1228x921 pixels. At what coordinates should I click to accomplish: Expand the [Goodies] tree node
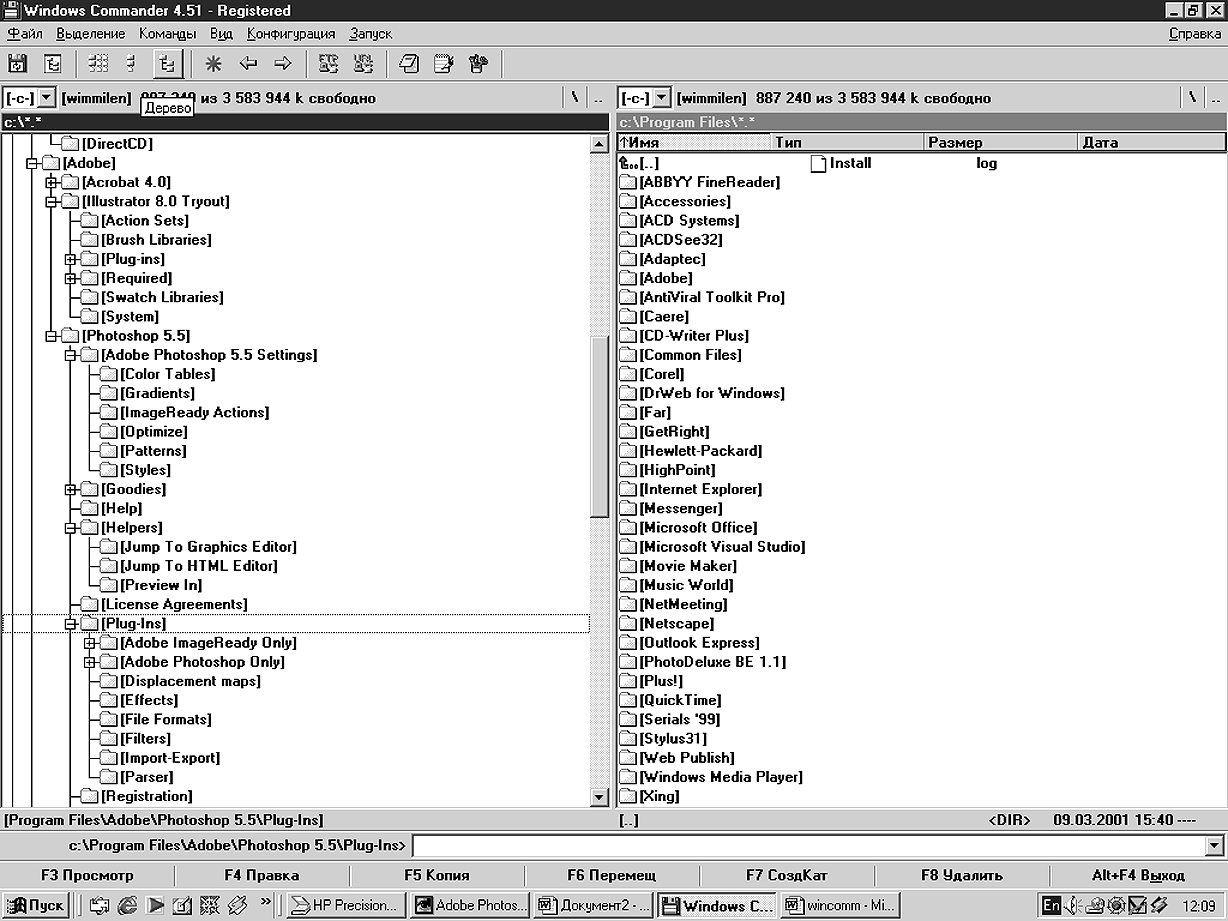(x=71, y=489)
